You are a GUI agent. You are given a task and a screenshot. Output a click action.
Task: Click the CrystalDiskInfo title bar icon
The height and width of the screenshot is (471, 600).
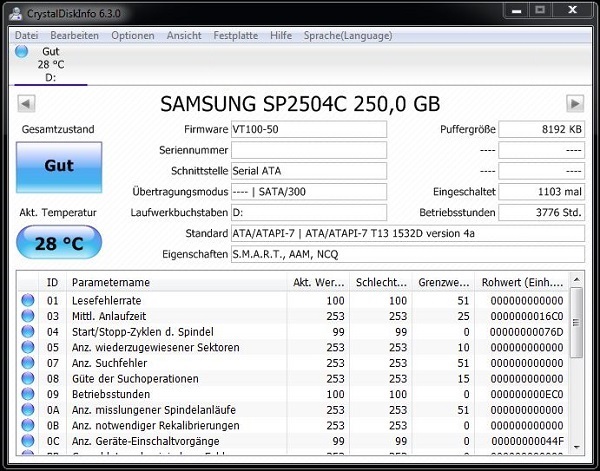[x=16, y=13]
